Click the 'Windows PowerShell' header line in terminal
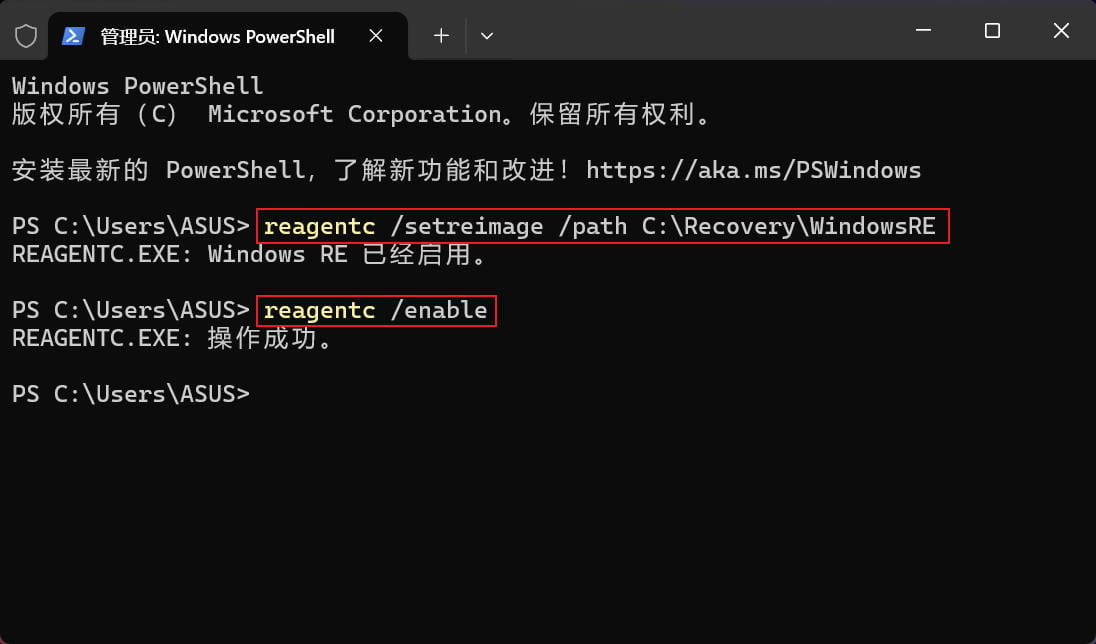Viewport: 1096px width, 644px height. tap(137, 86)
